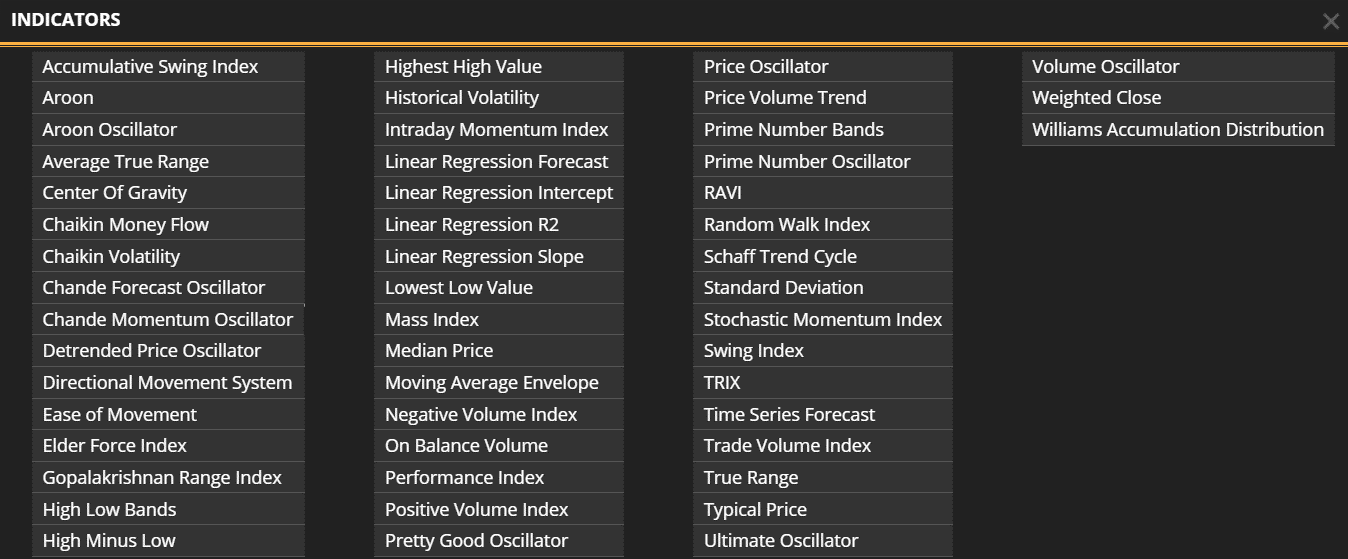Viewport: 1348px width, 559px height.
Task: Add Historical Volatility indicator
Action: coord(462,98)
